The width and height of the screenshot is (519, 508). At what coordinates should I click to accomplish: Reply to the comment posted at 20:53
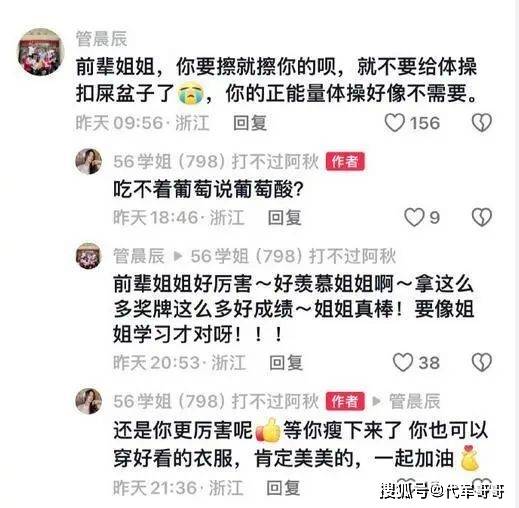pyautogui.click(x=286, y=363)
